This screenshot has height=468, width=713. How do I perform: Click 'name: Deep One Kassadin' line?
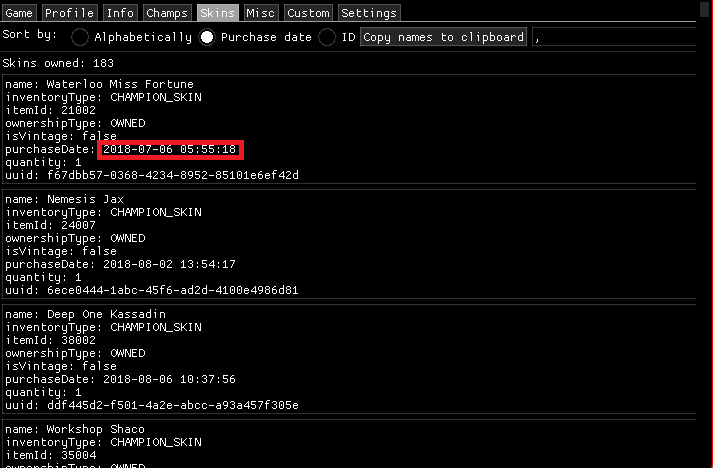pos(85,314)
